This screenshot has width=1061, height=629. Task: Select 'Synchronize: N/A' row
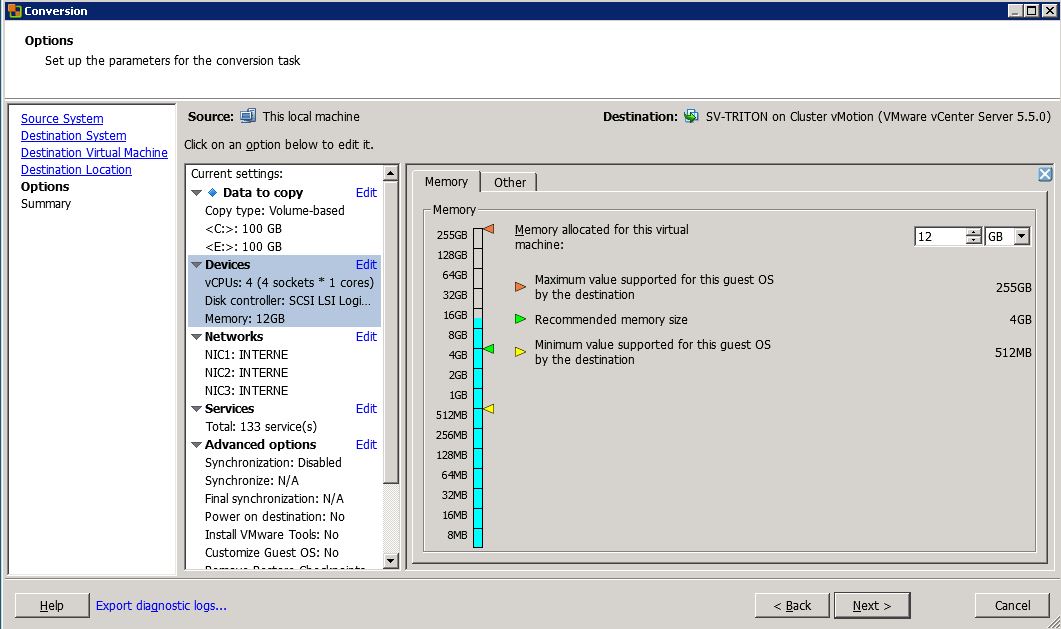click(252, 481)
